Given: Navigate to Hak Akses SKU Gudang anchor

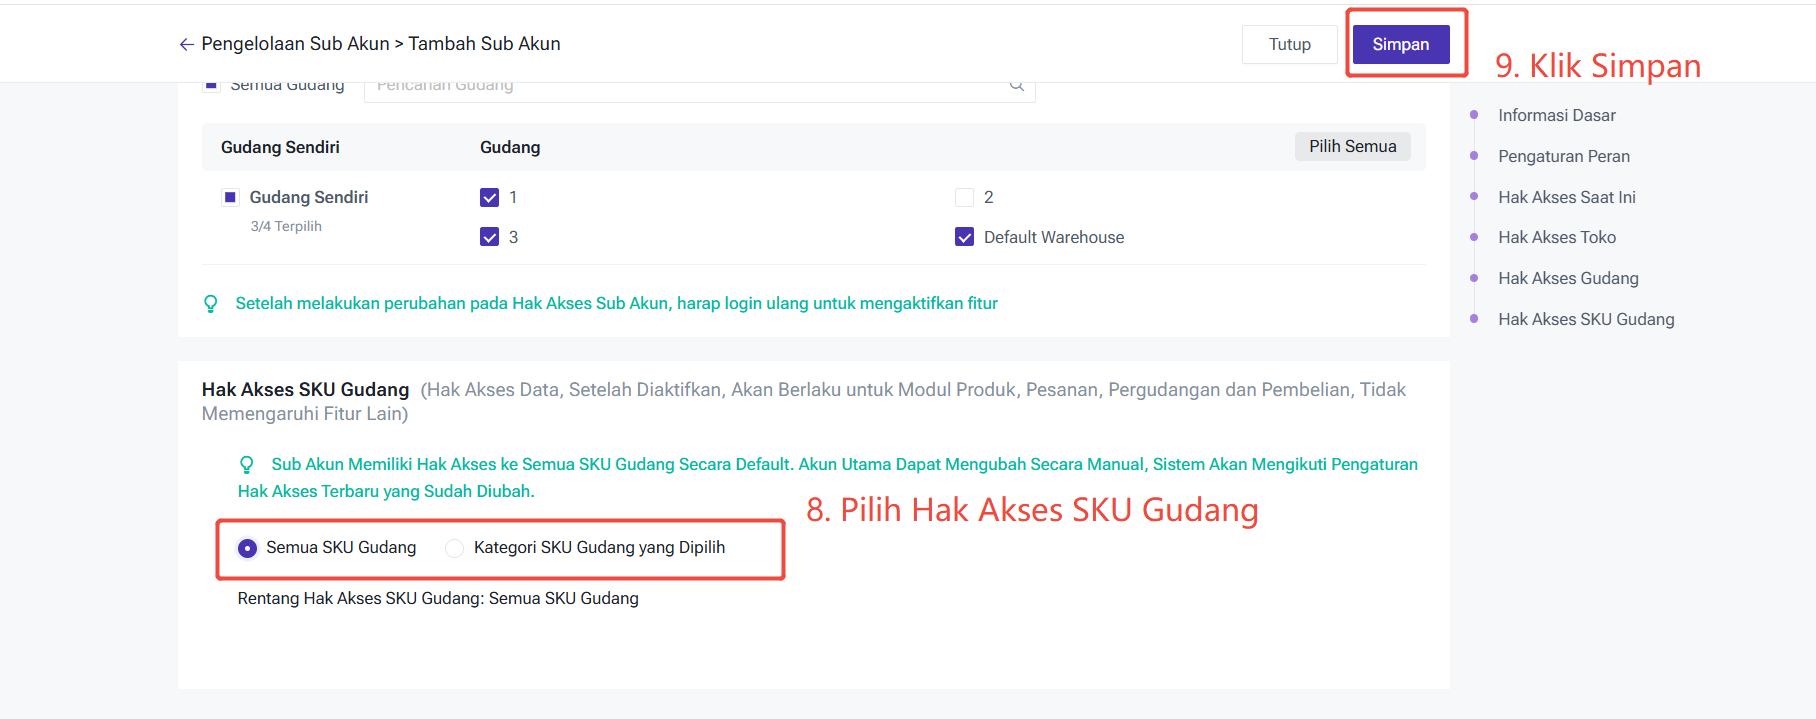Looking at the screenshot, I should (x=1585, y=320).
